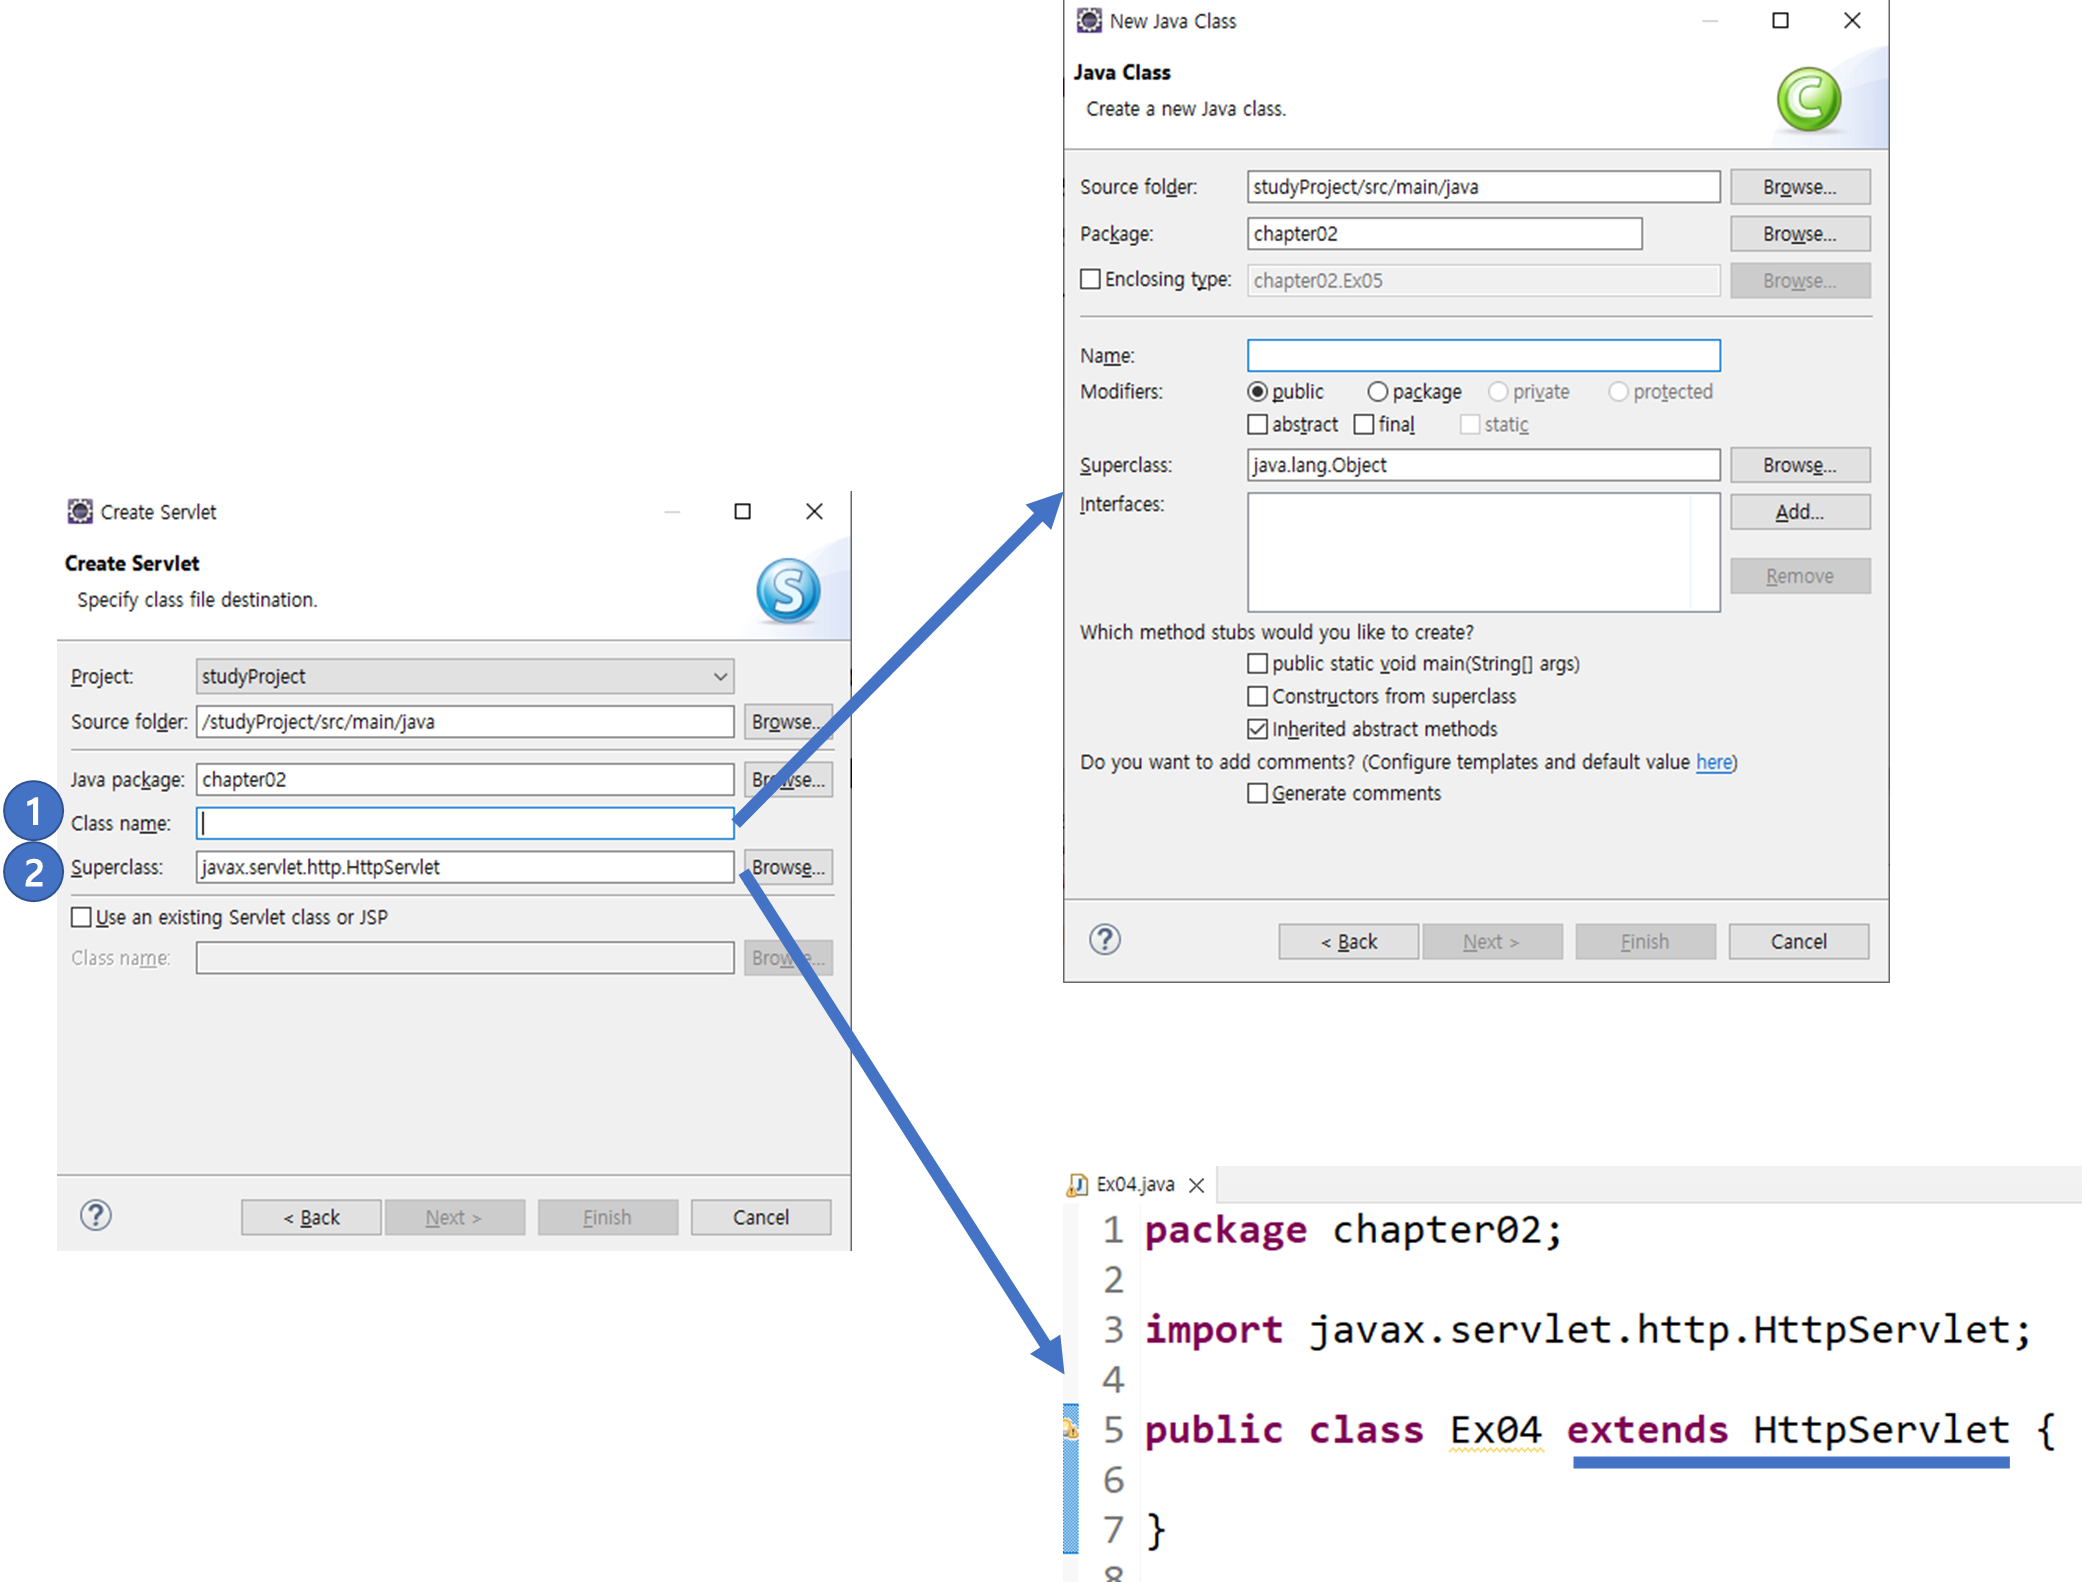2082x1582 pixels.
Task: Click the Name field in New Java Class
Action: (1483, 356)
